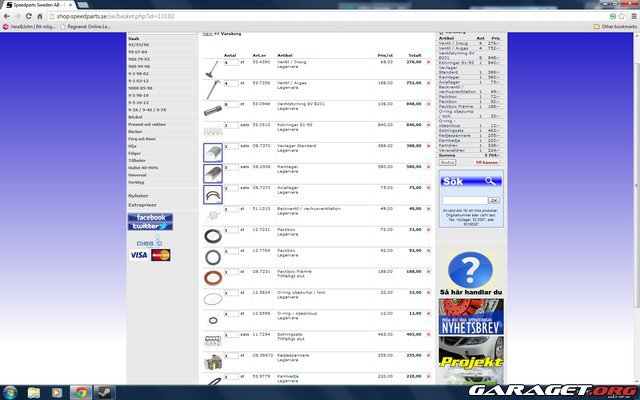
Task: Click the blue question mark help image
Action: [470, 270]
